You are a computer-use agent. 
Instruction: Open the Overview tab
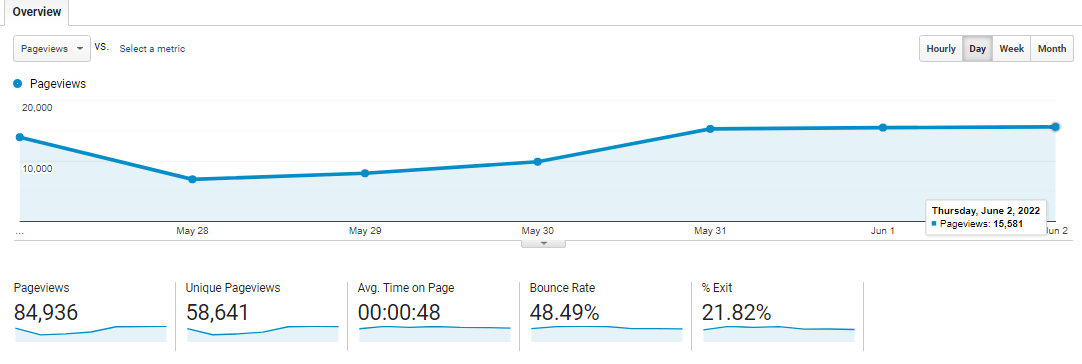point(37,12)
